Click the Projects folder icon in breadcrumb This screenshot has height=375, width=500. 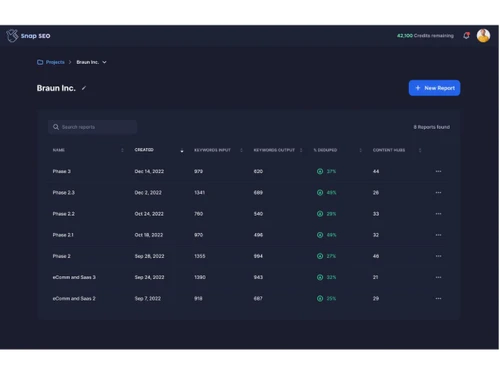click(40, 62)
